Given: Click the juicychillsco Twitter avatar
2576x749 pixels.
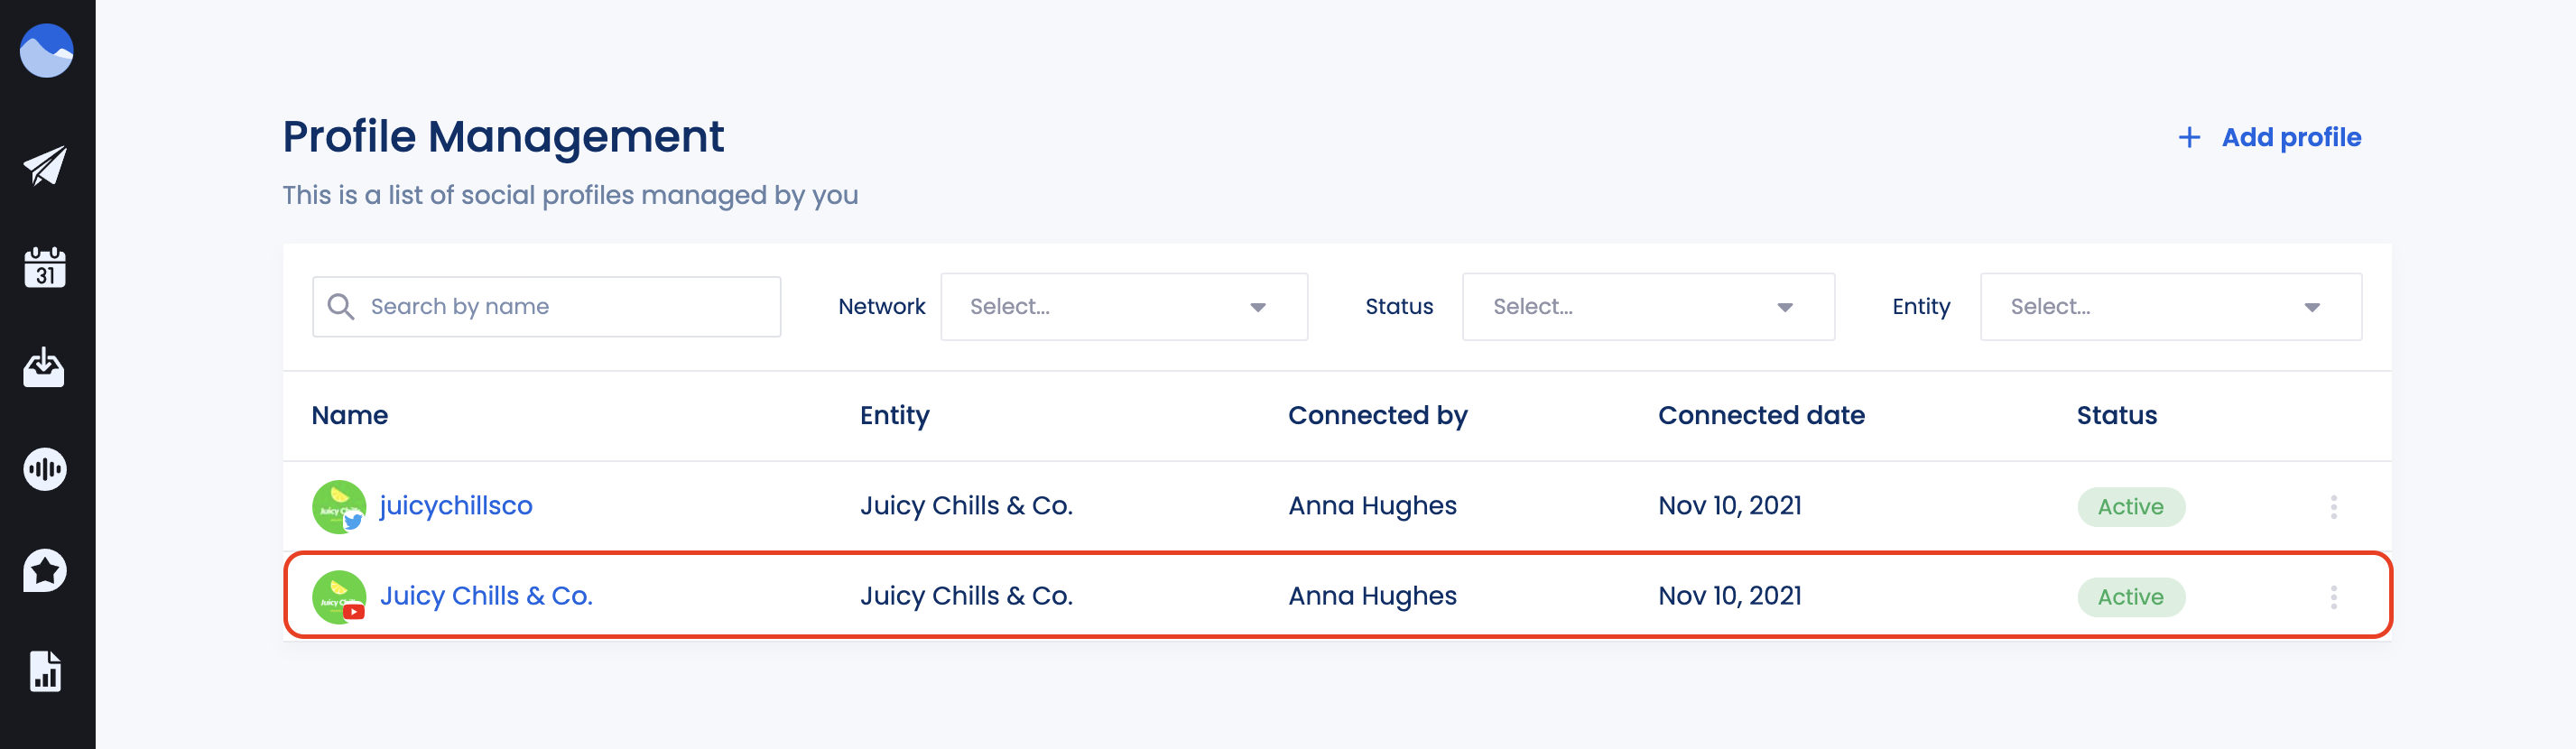Looking at the screenshot, I should click(x=339, y=507).
